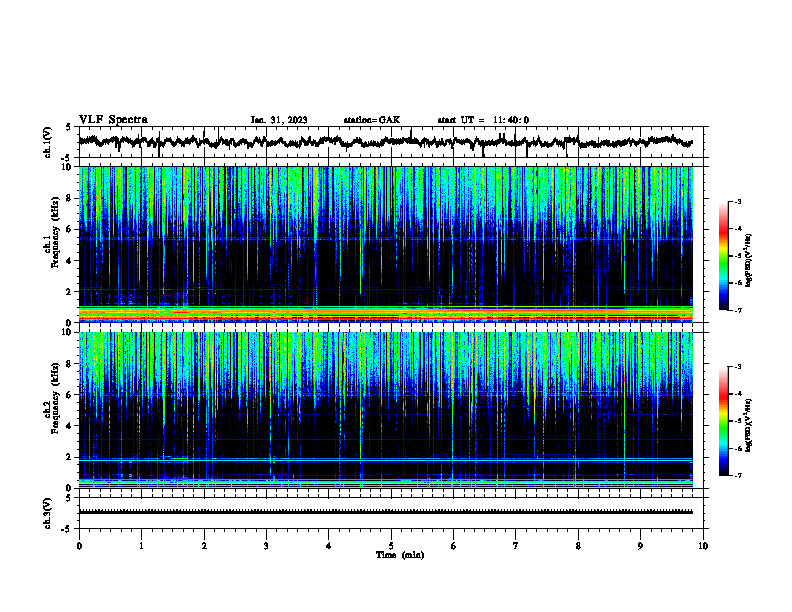Screen dimensions: 792x612
Task: Click the "VLF Spectra" title text
Action: click(113, 120)
